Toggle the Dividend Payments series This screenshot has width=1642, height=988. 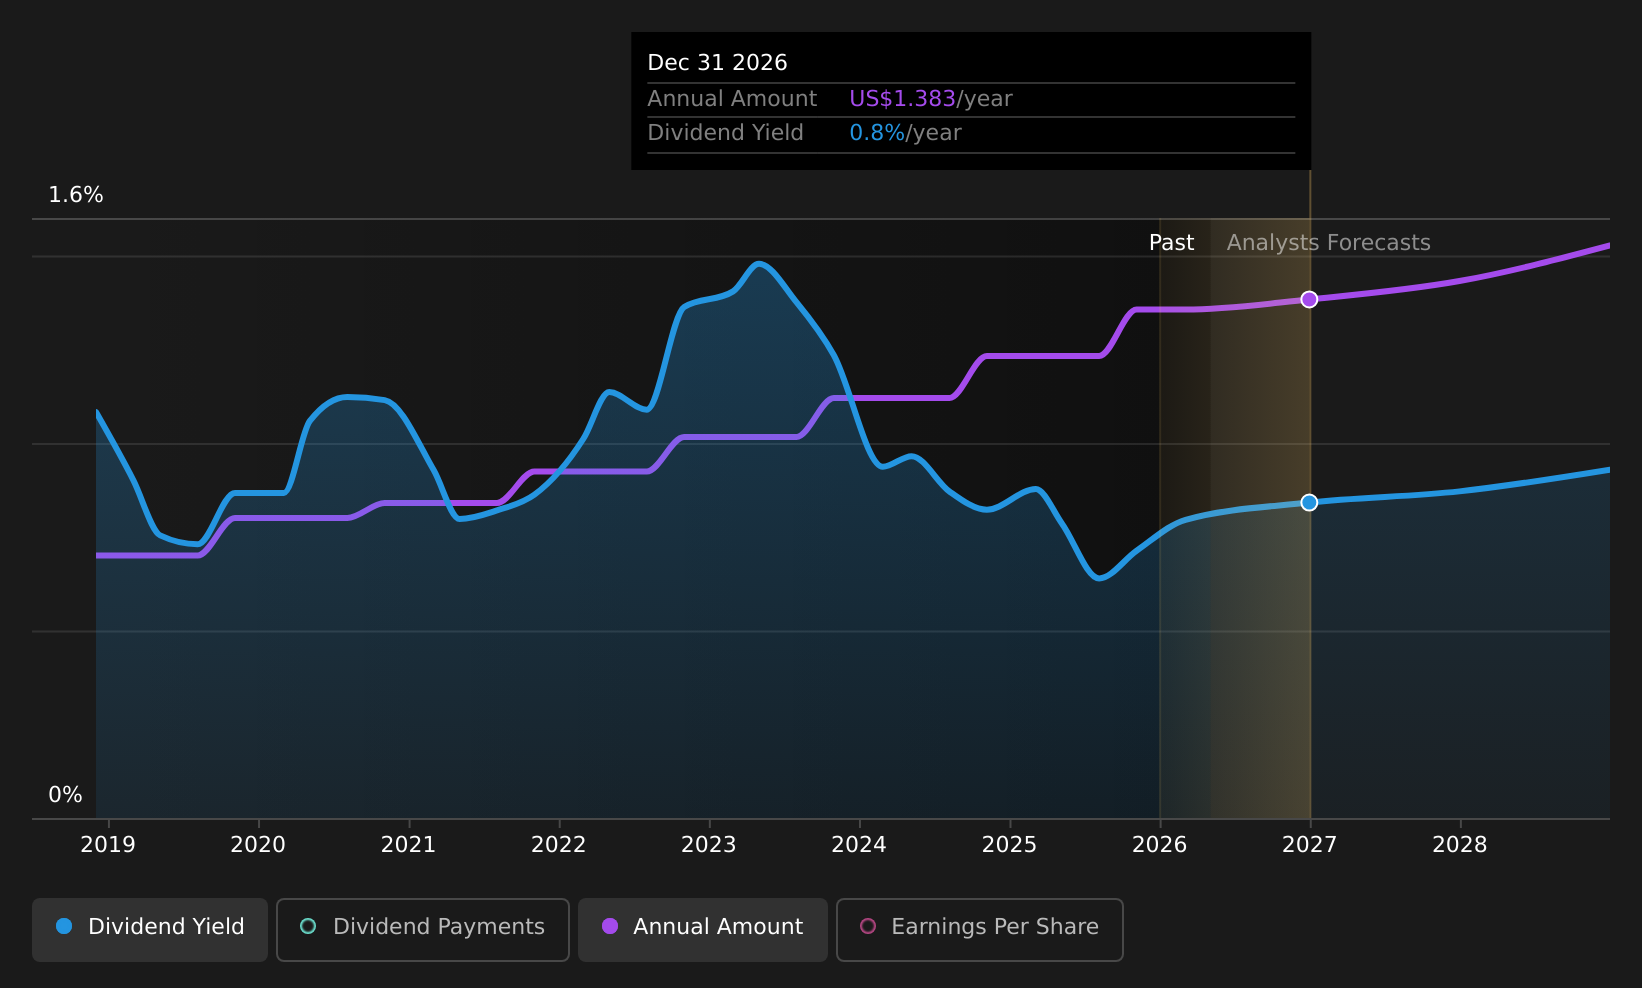coord(423,929)
